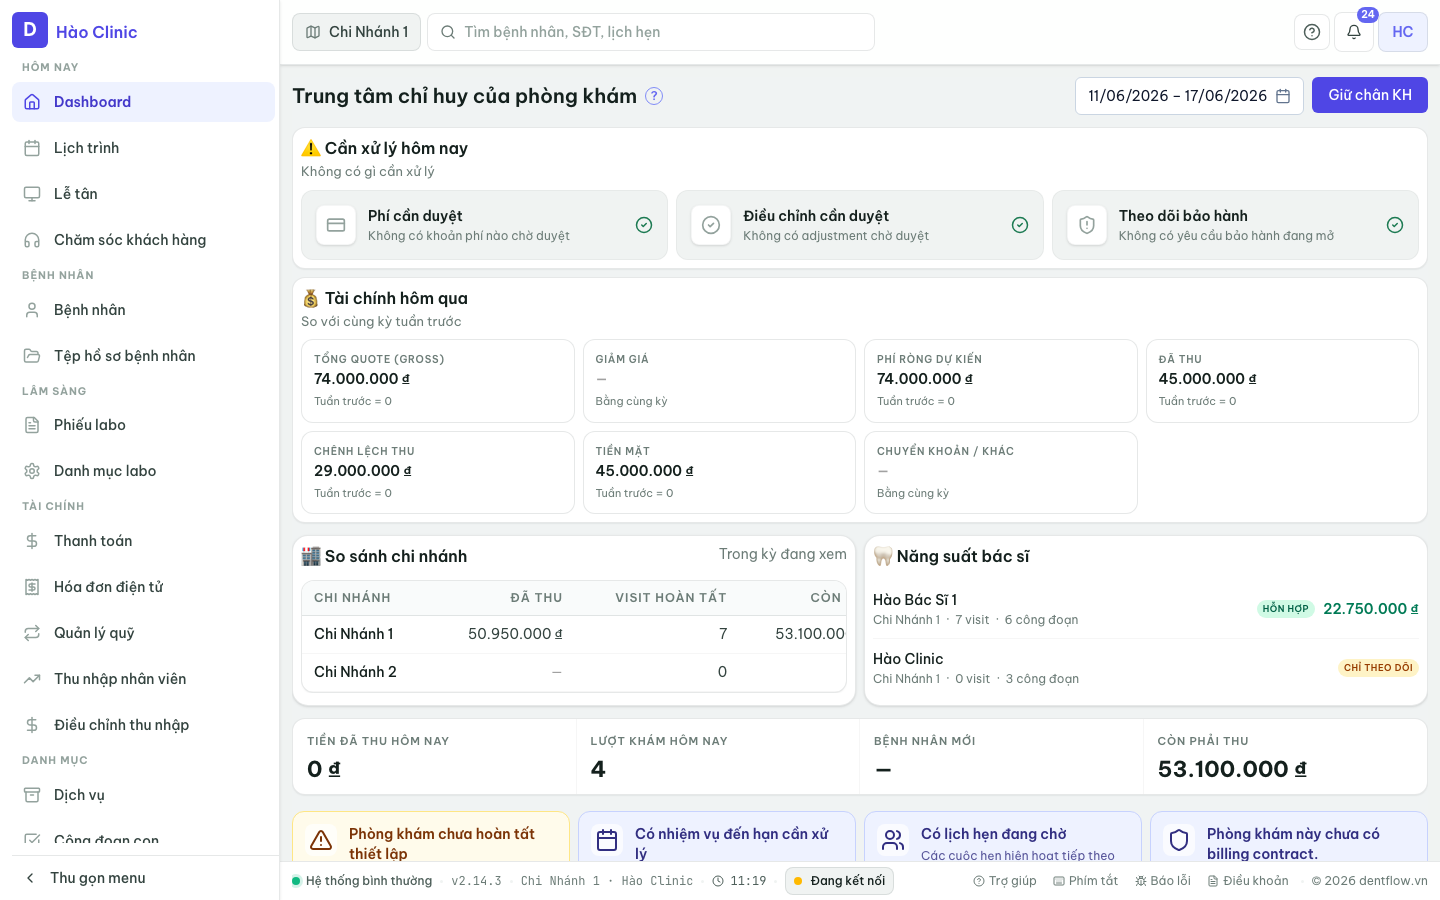Click check circle icon in Điều chỉnh cần duyệt
Image resolution: width=1440 pixels, height=900 pixels.
(x=711, y=225)
